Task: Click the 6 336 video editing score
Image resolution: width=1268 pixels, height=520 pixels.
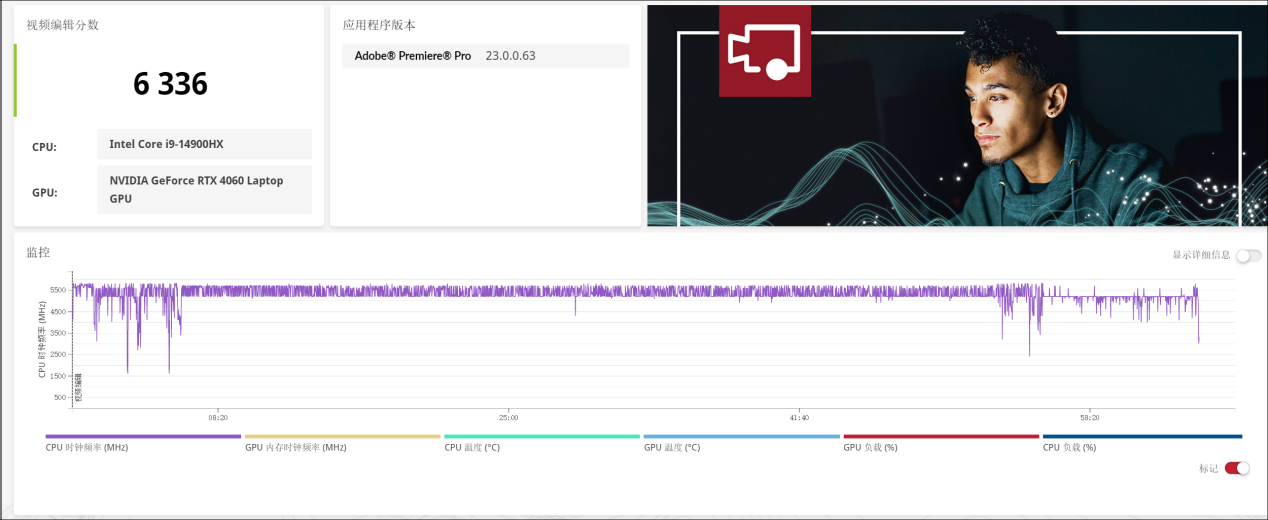Action: tap(170, 84)
